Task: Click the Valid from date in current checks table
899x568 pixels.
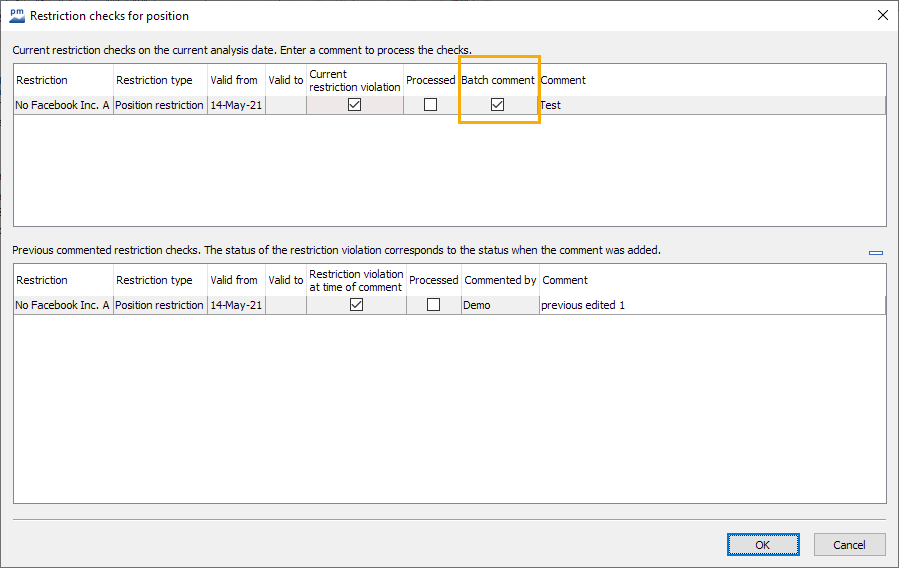Action: point(235,105)
